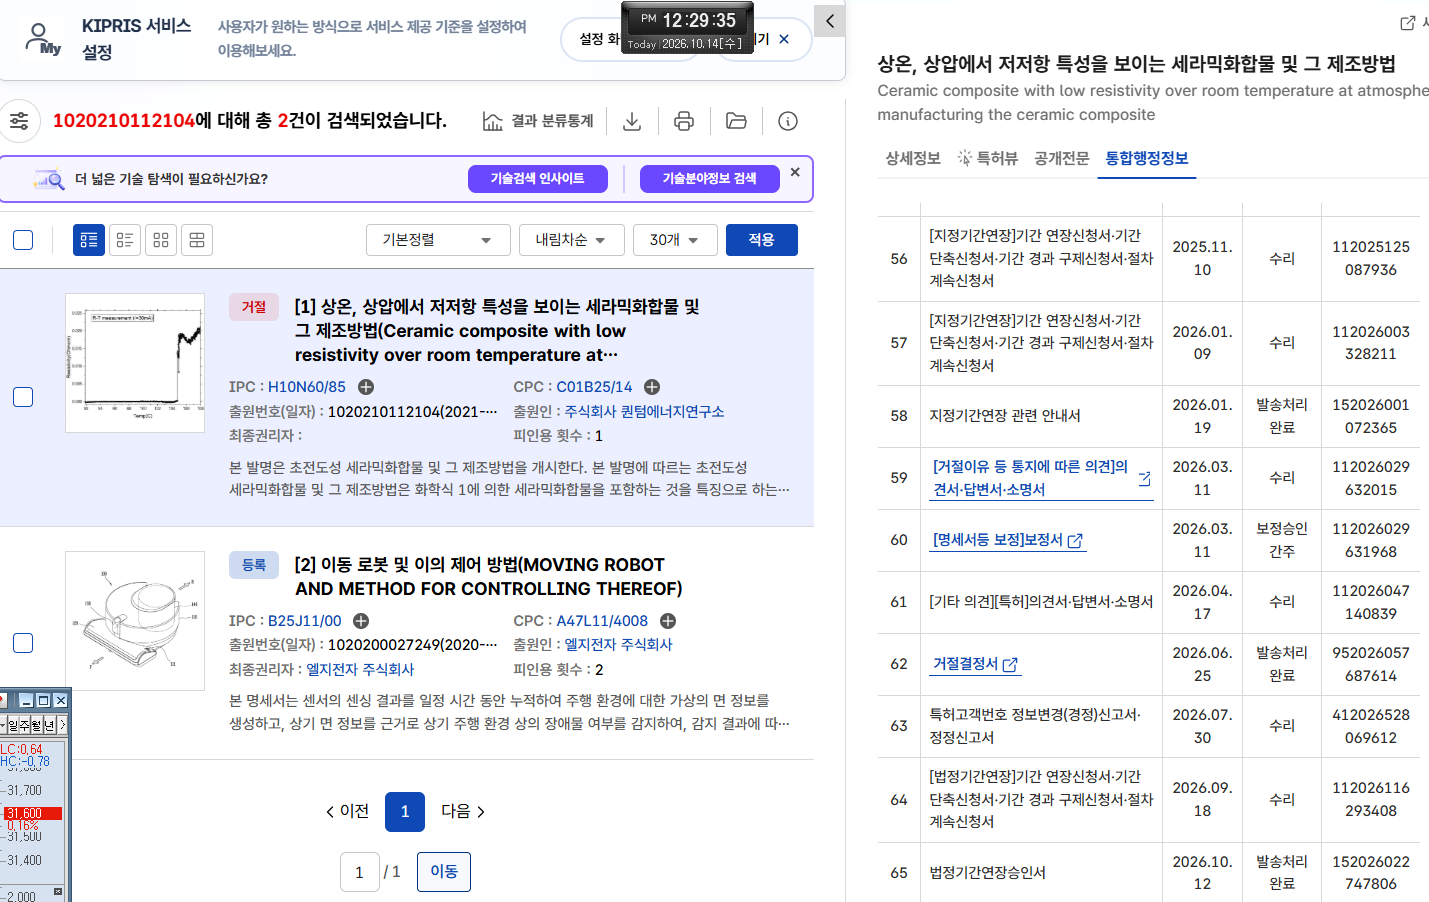Open detail panel in new window icon

[1407, 23]
